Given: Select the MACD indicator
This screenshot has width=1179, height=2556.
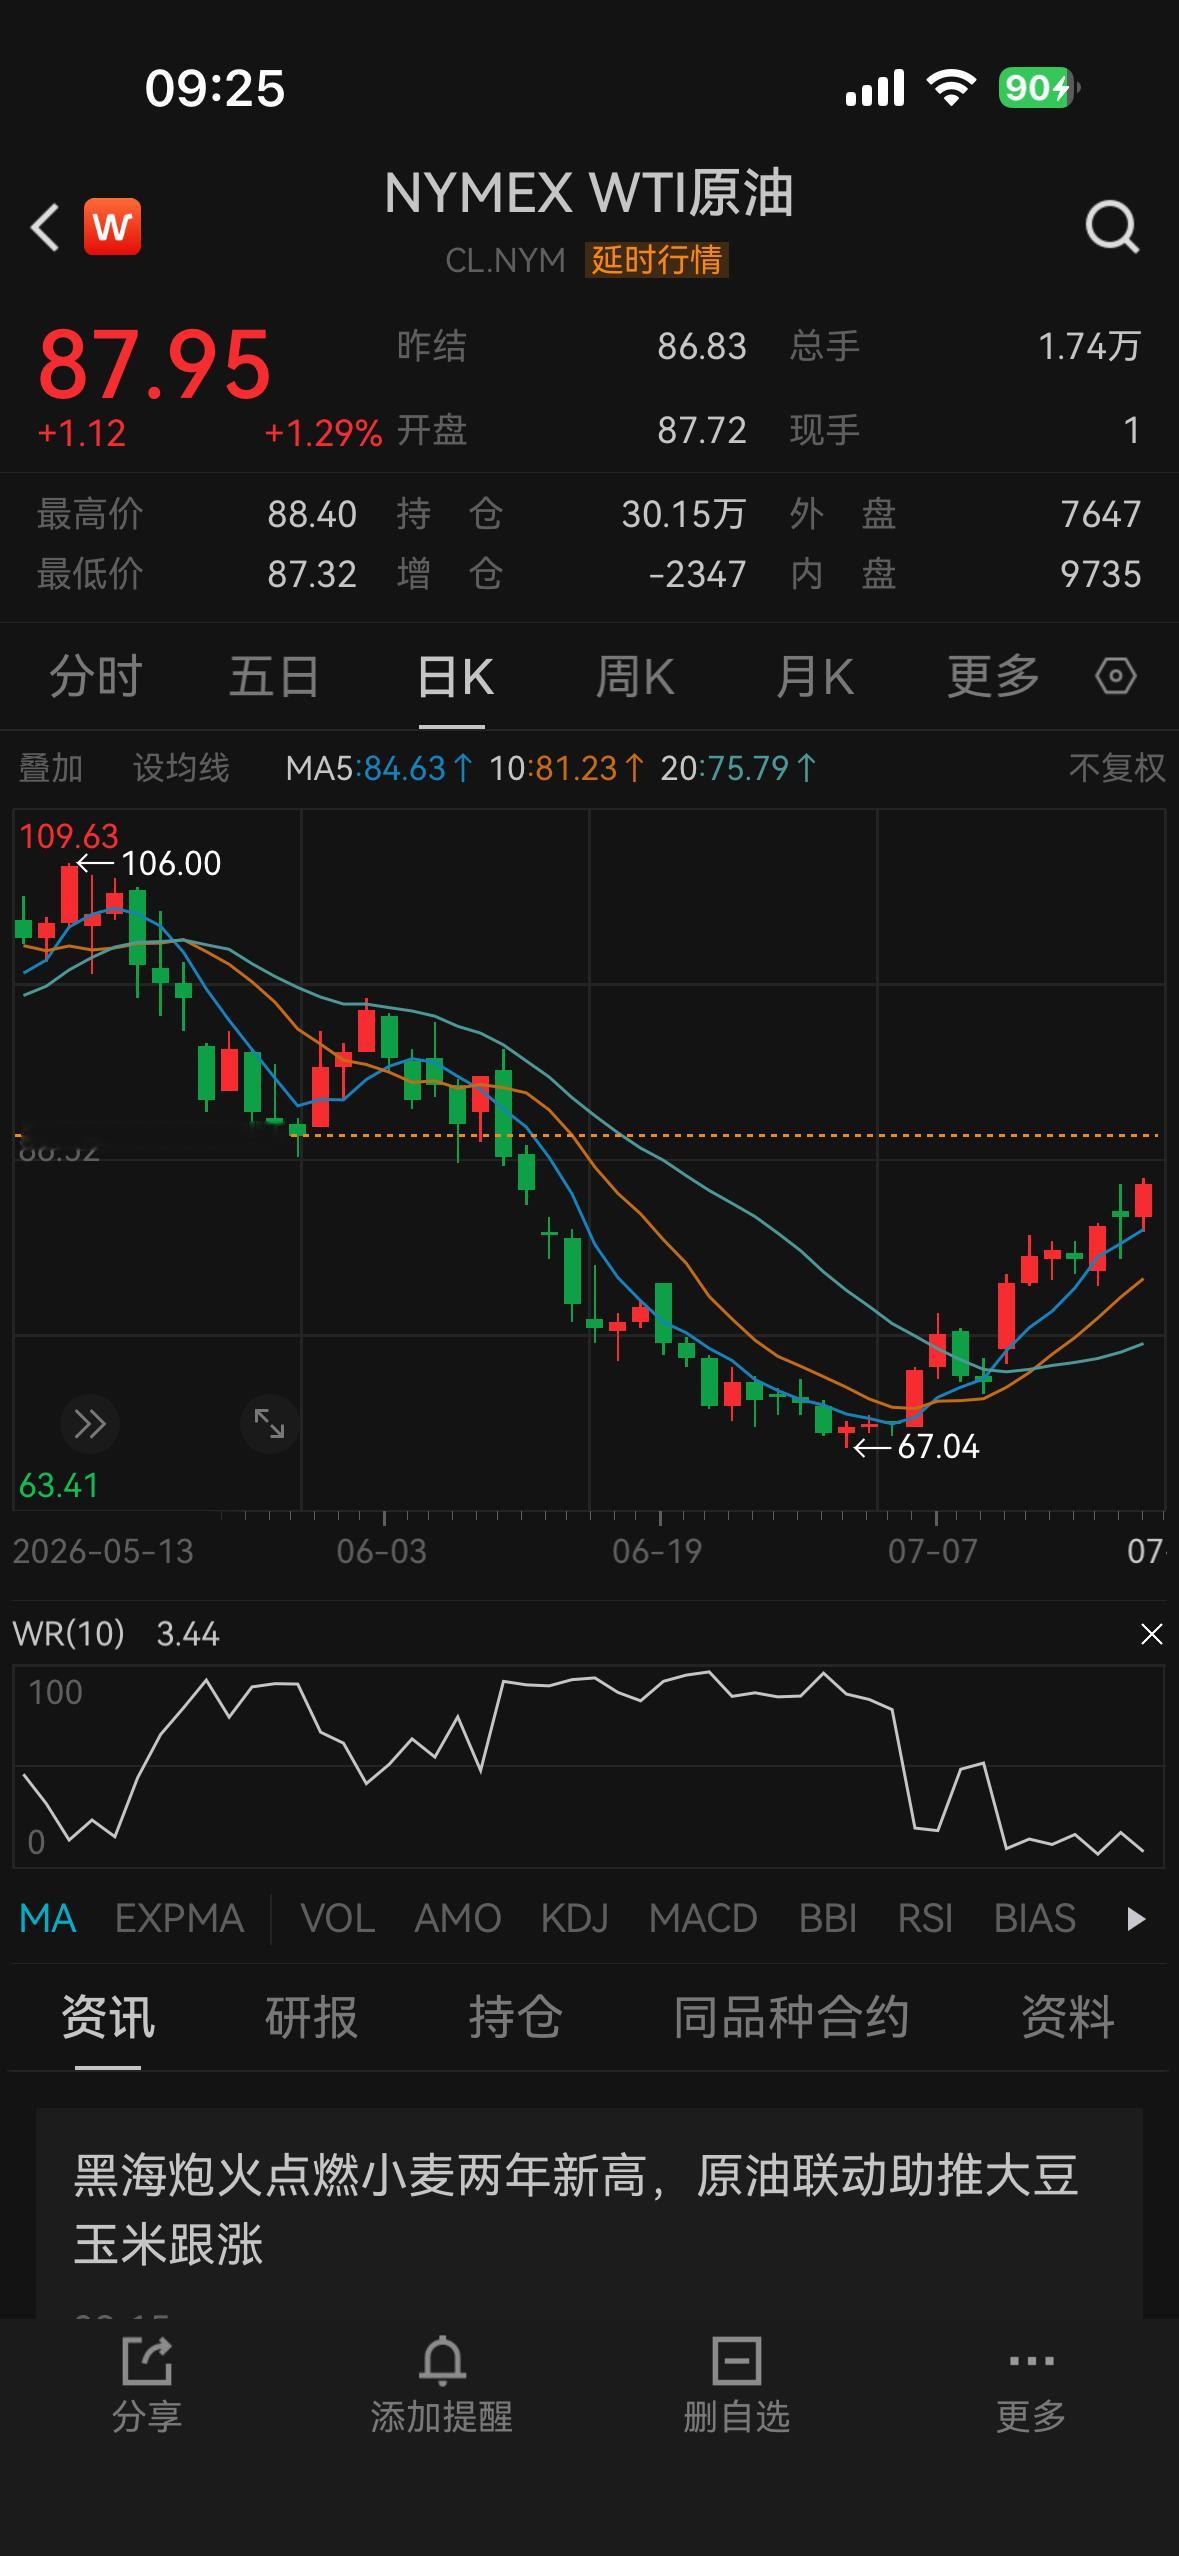Looking at the screenshot, I should pyautogui.click(x=703, y=1918).
